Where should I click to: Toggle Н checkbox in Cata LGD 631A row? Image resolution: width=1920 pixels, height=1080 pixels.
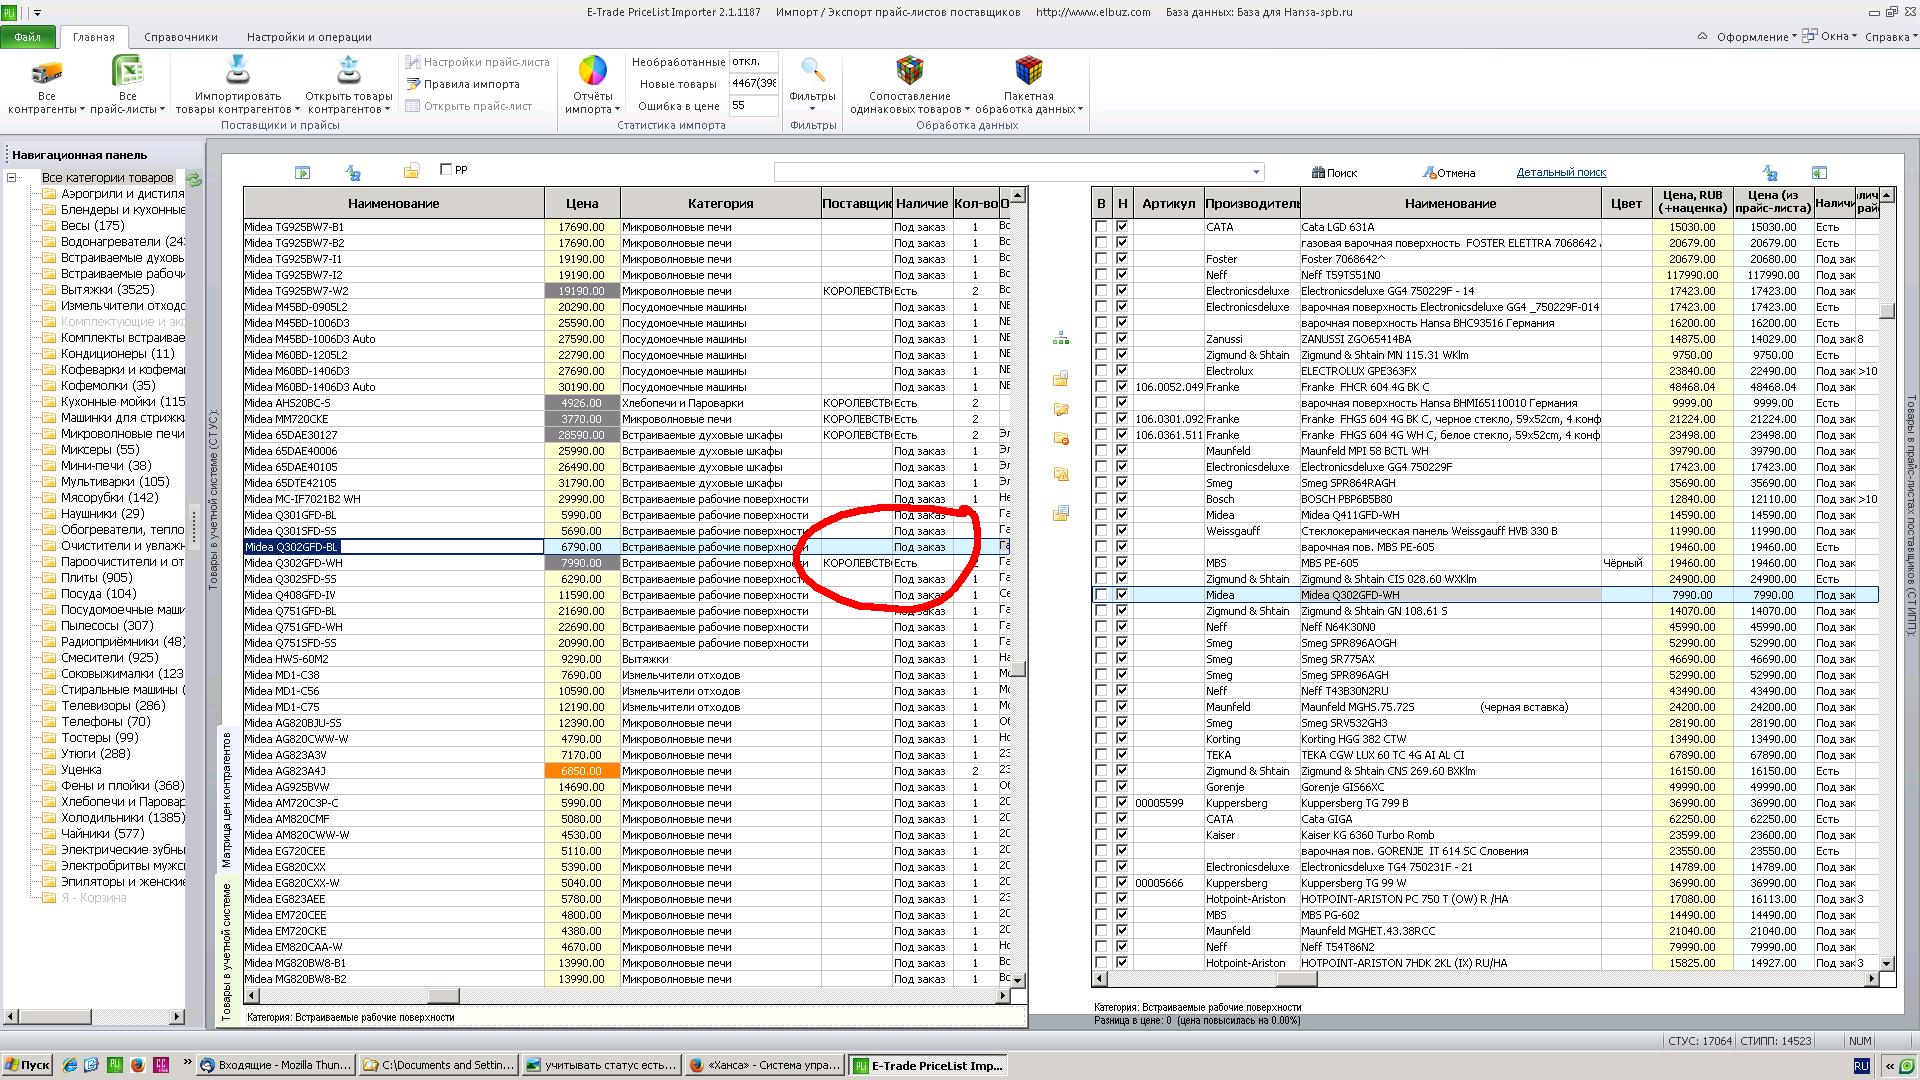point(1122,227)
